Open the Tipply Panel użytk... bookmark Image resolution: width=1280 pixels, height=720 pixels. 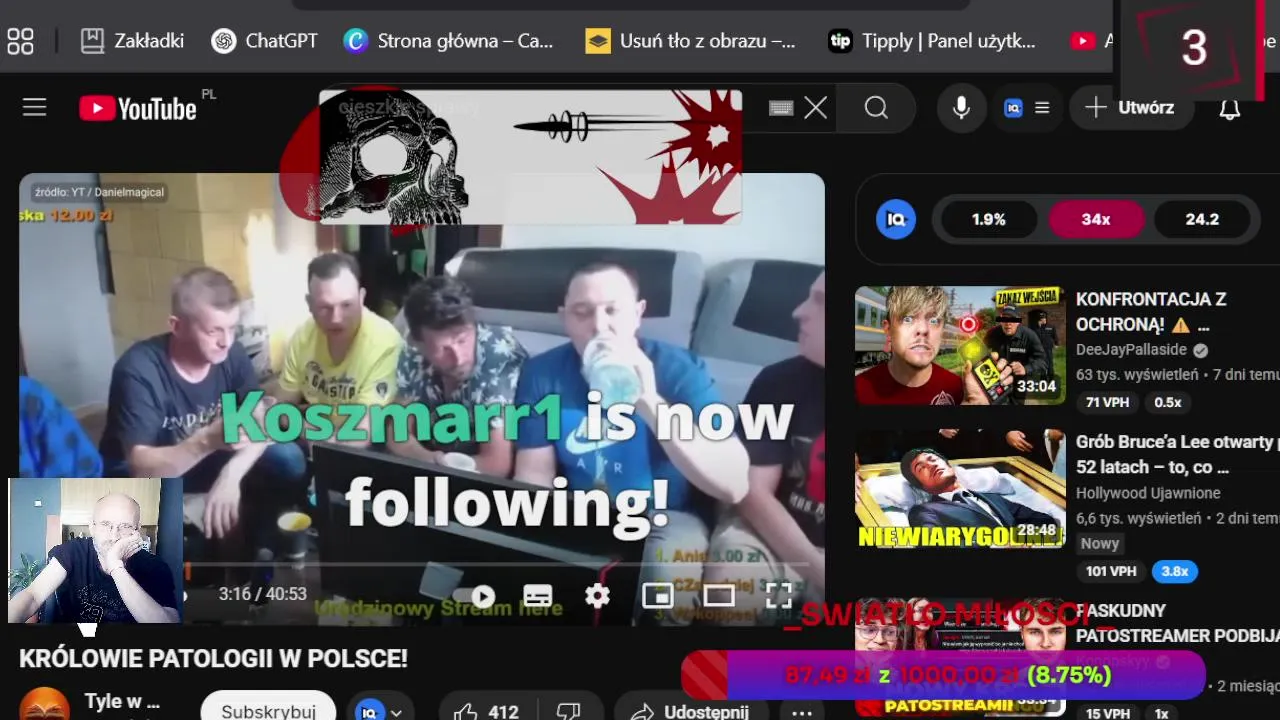pos(932,41)
